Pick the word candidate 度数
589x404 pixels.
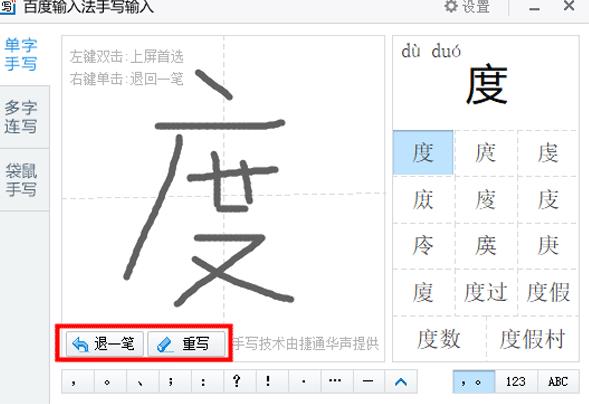(439, 339)
